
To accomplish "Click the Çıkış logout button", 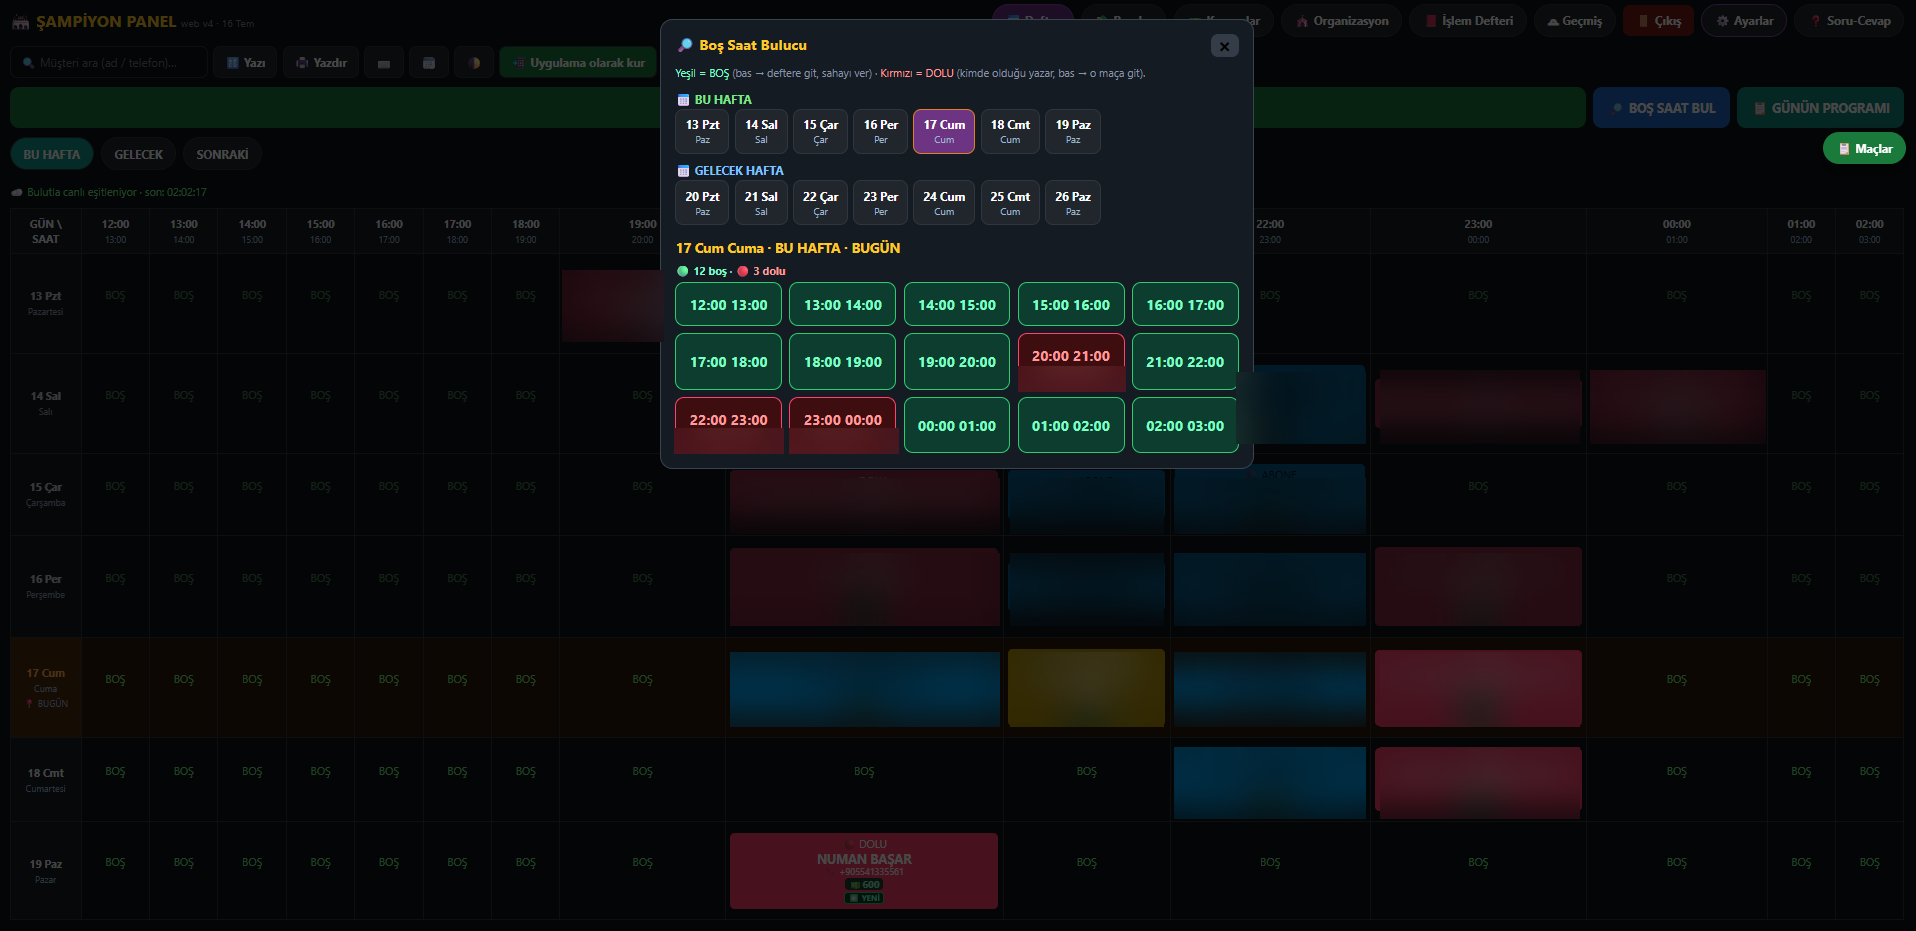I will tap(1659, 21).
